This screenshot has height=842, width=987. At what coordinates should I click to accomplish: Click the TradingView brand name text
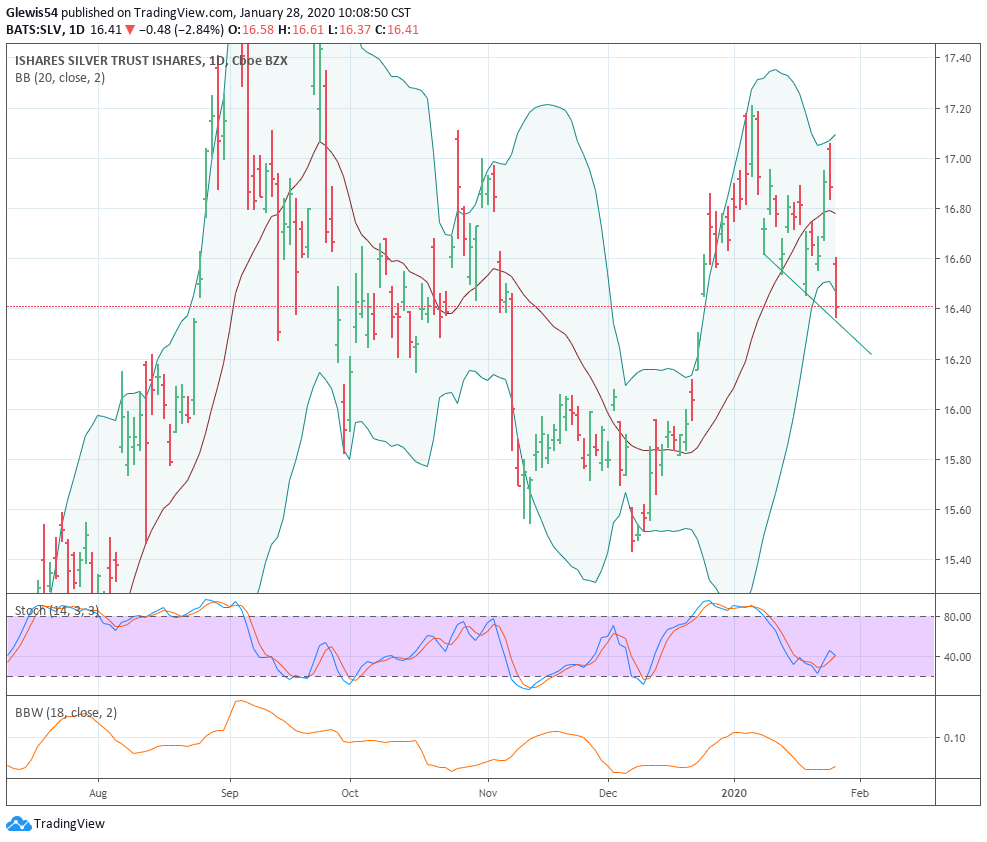[69, 823]
